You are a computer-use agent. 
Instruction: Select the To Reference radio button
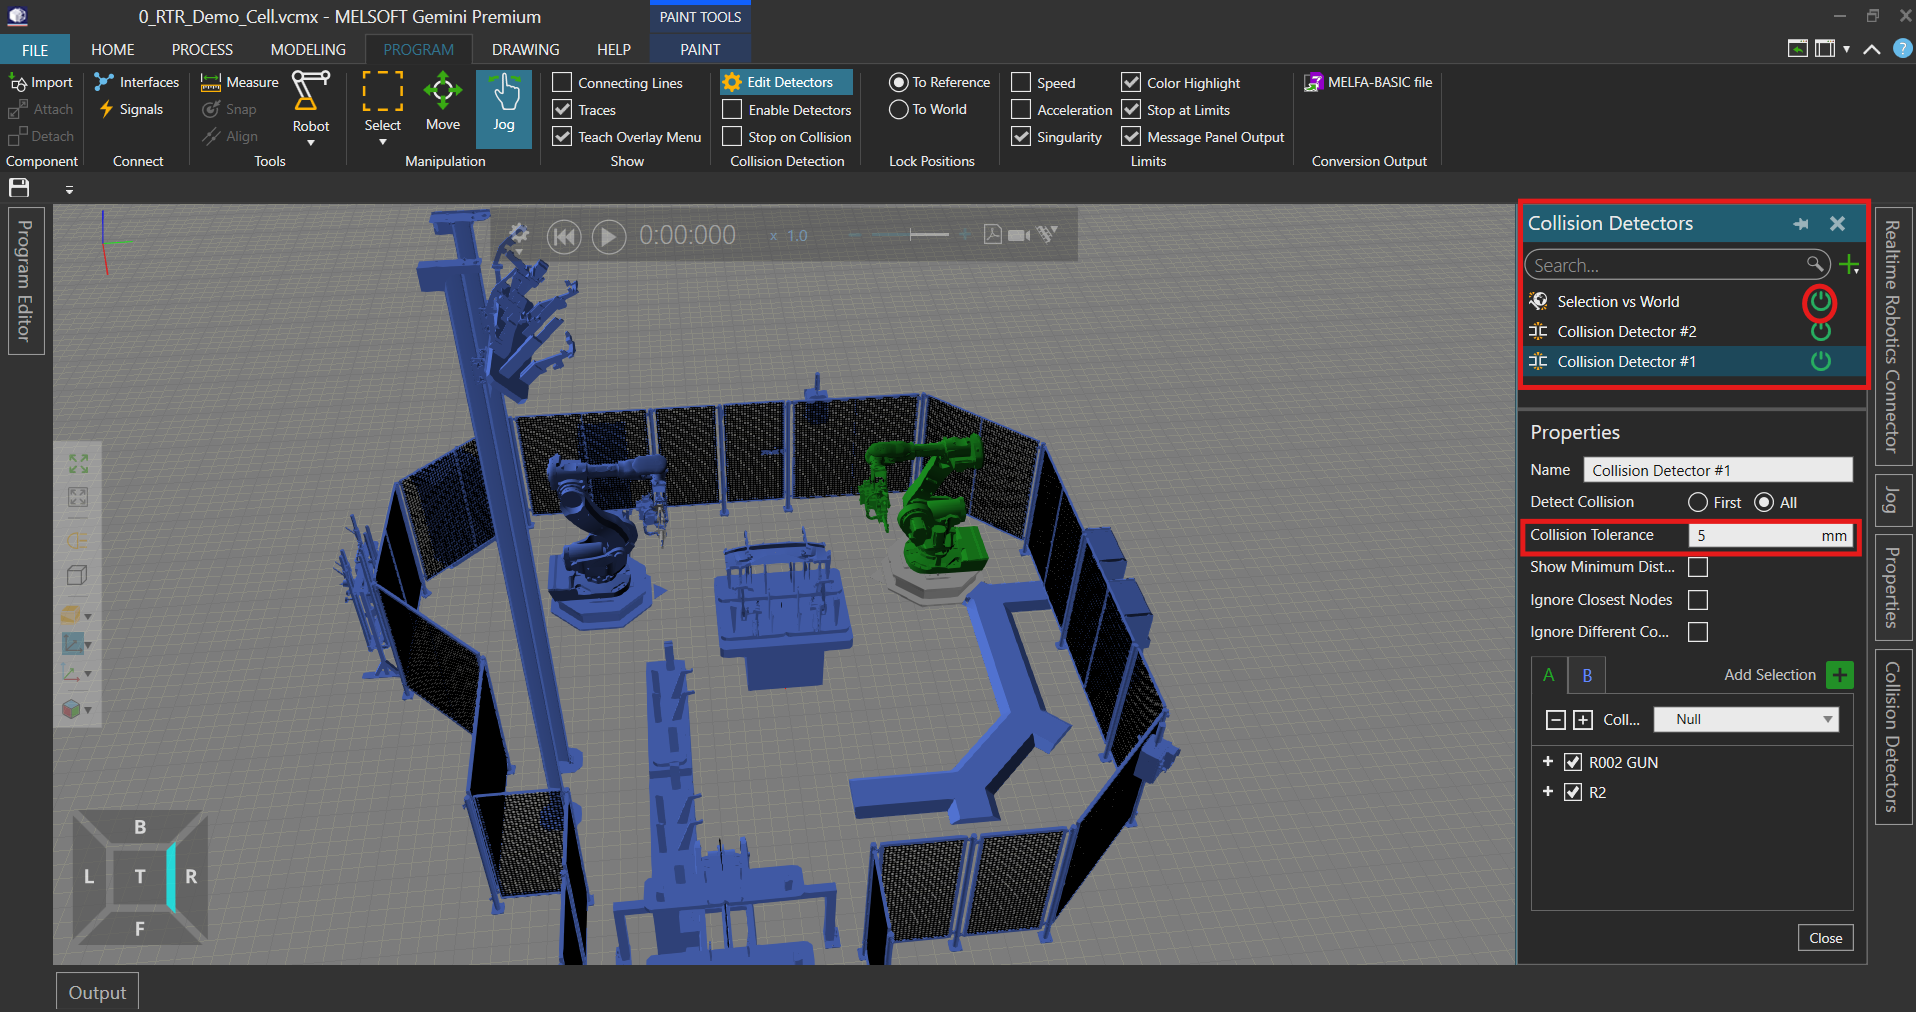pyautogui.click(x=899, y=82)
